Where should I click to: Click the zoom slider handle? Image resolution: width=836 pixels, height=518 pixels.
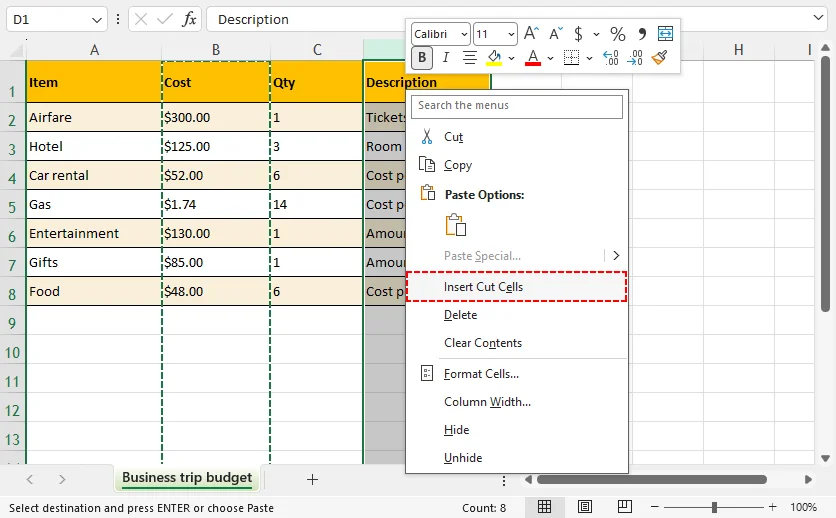coord(714,507)
